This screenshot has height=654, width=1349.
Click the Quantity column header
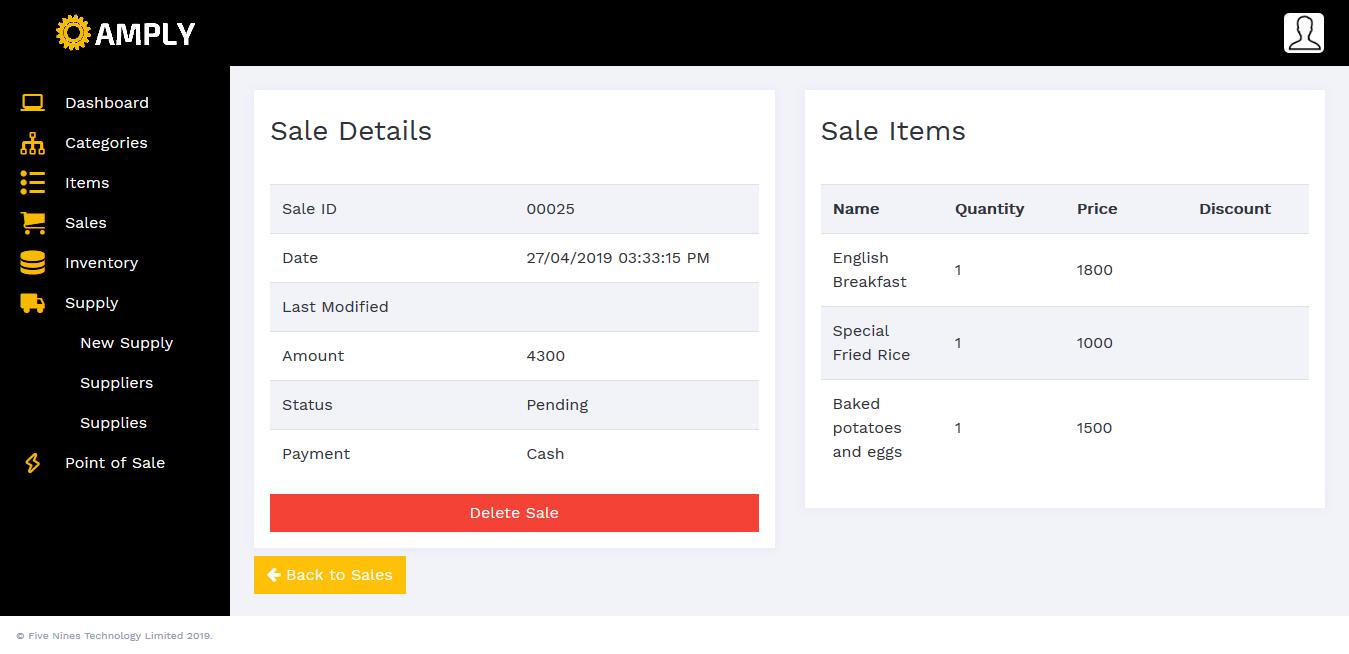click(x=989, y=209)
